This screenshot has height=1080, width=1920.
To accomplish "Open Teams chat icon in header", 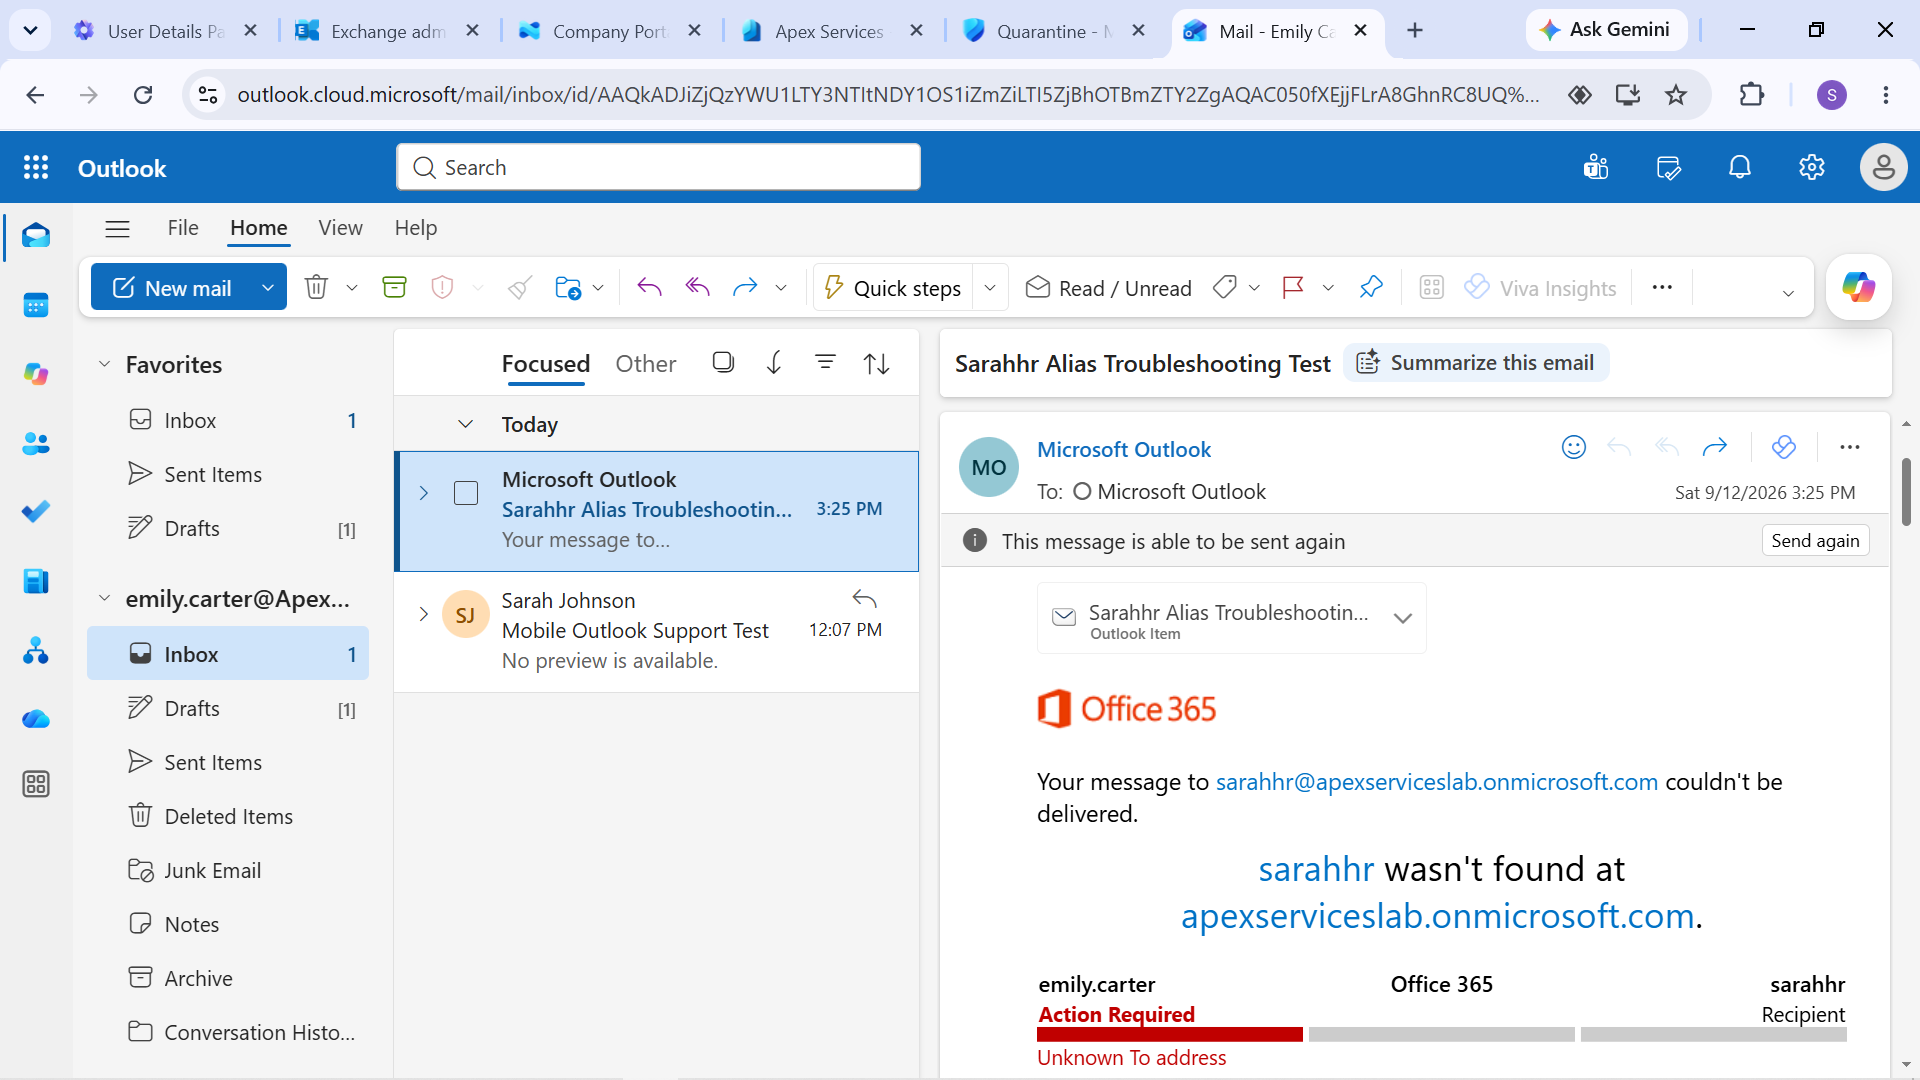I will click(1596, 168).
